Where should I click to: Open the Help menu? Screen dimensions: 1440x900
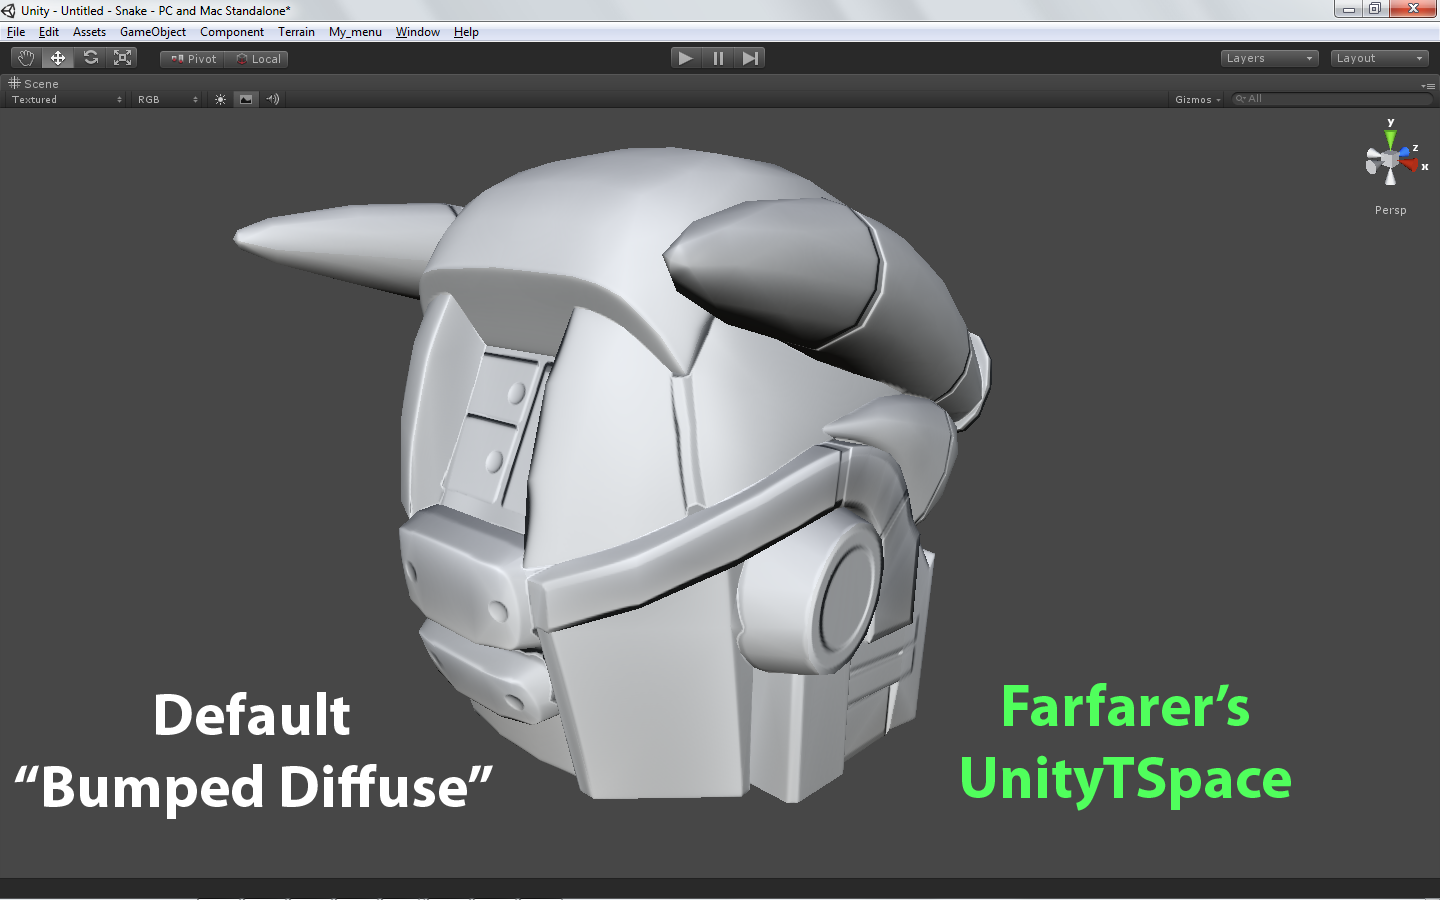click(466, 32)
